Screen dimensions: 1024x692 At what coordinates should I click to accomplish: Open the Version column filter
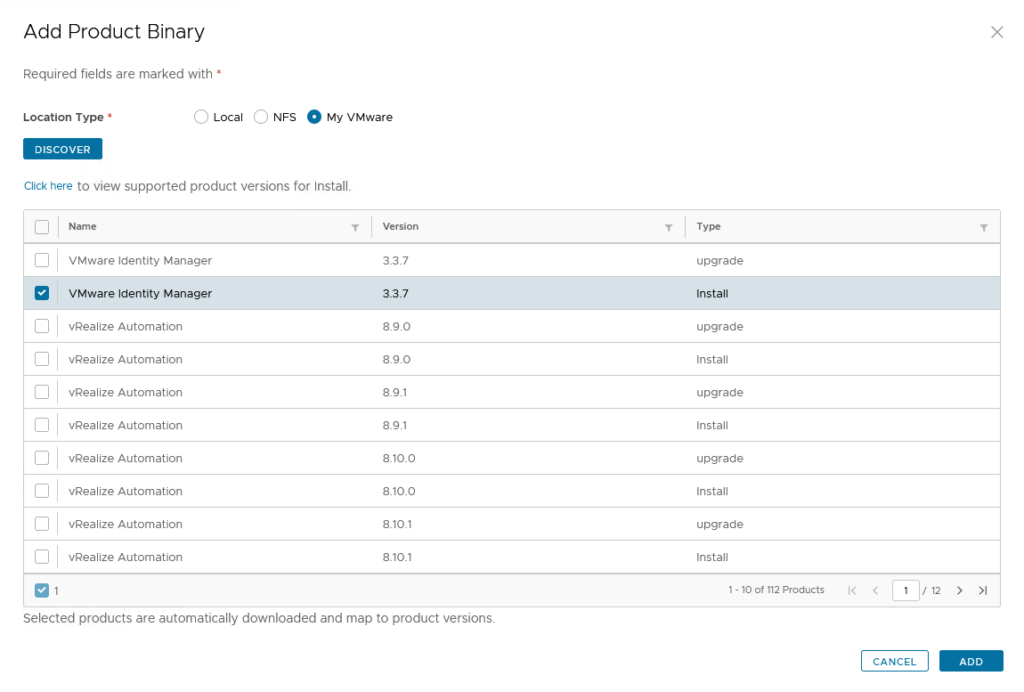click(668, 228)
